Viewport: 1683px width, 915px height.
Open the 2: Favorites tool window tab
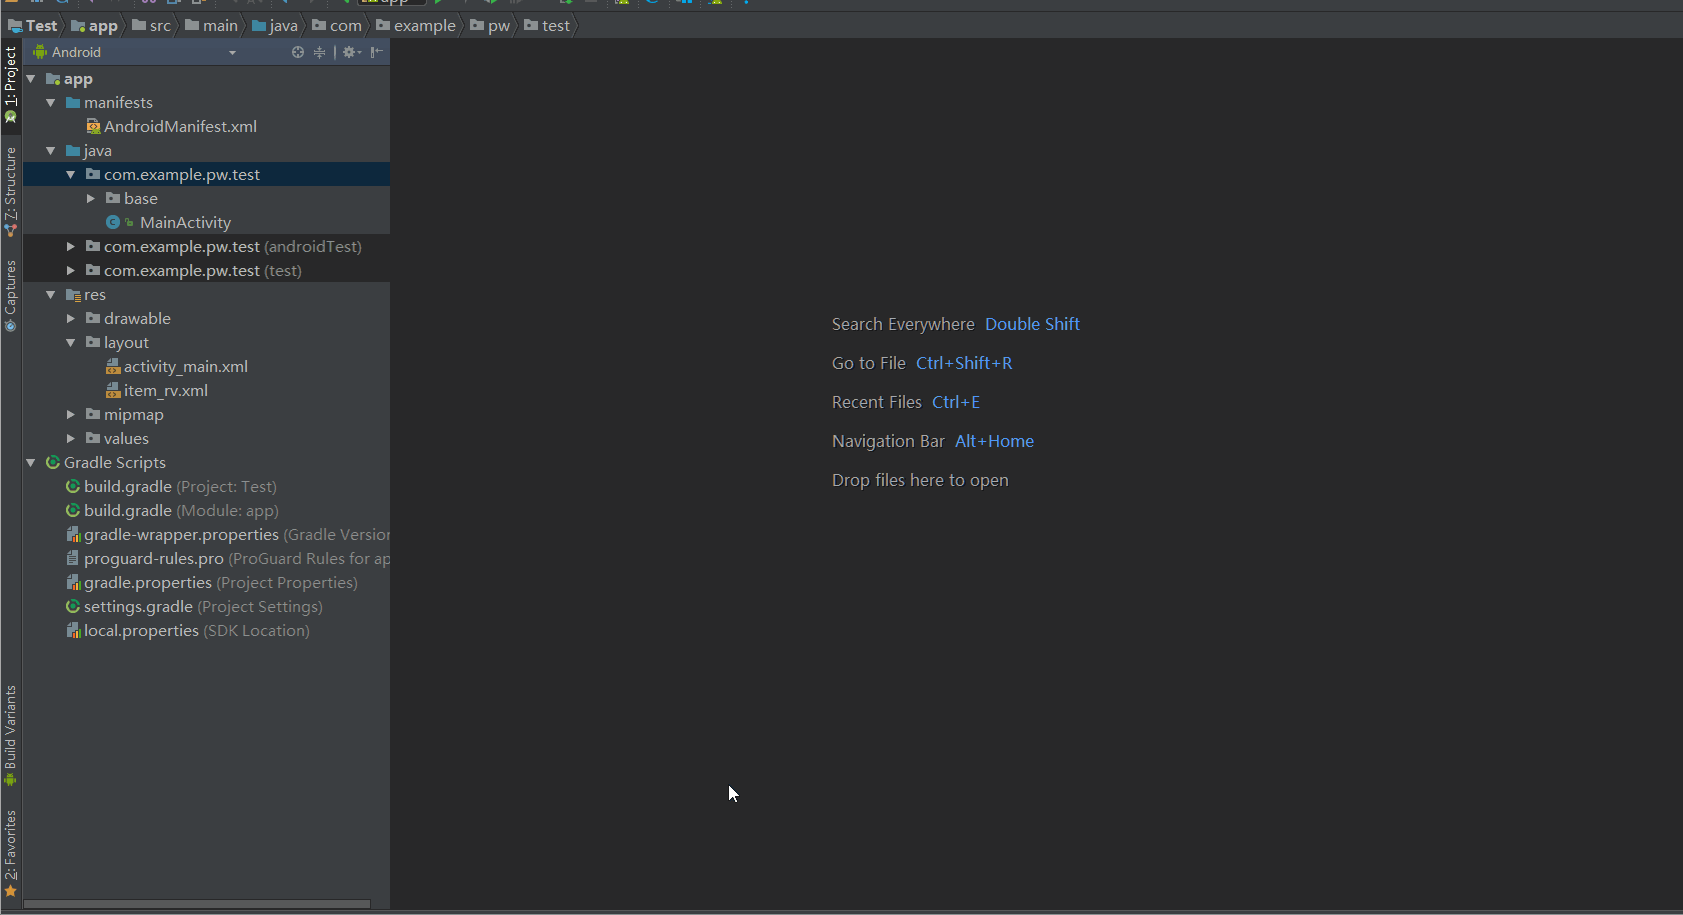[x=11, y=853]
